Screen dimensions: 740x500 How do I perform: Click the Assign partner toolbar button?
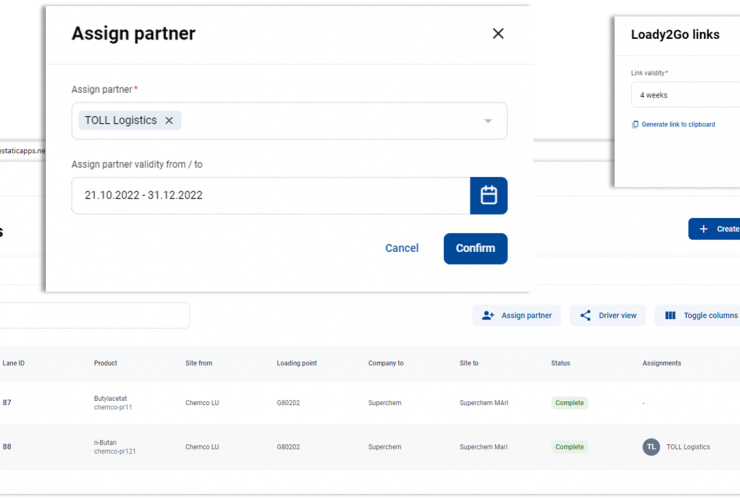[x=516, y=315]
